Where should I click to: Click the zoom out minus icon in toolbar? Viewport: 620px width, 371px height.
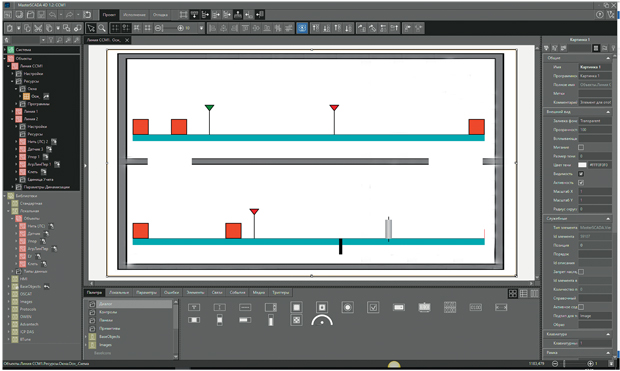[159, 28]
